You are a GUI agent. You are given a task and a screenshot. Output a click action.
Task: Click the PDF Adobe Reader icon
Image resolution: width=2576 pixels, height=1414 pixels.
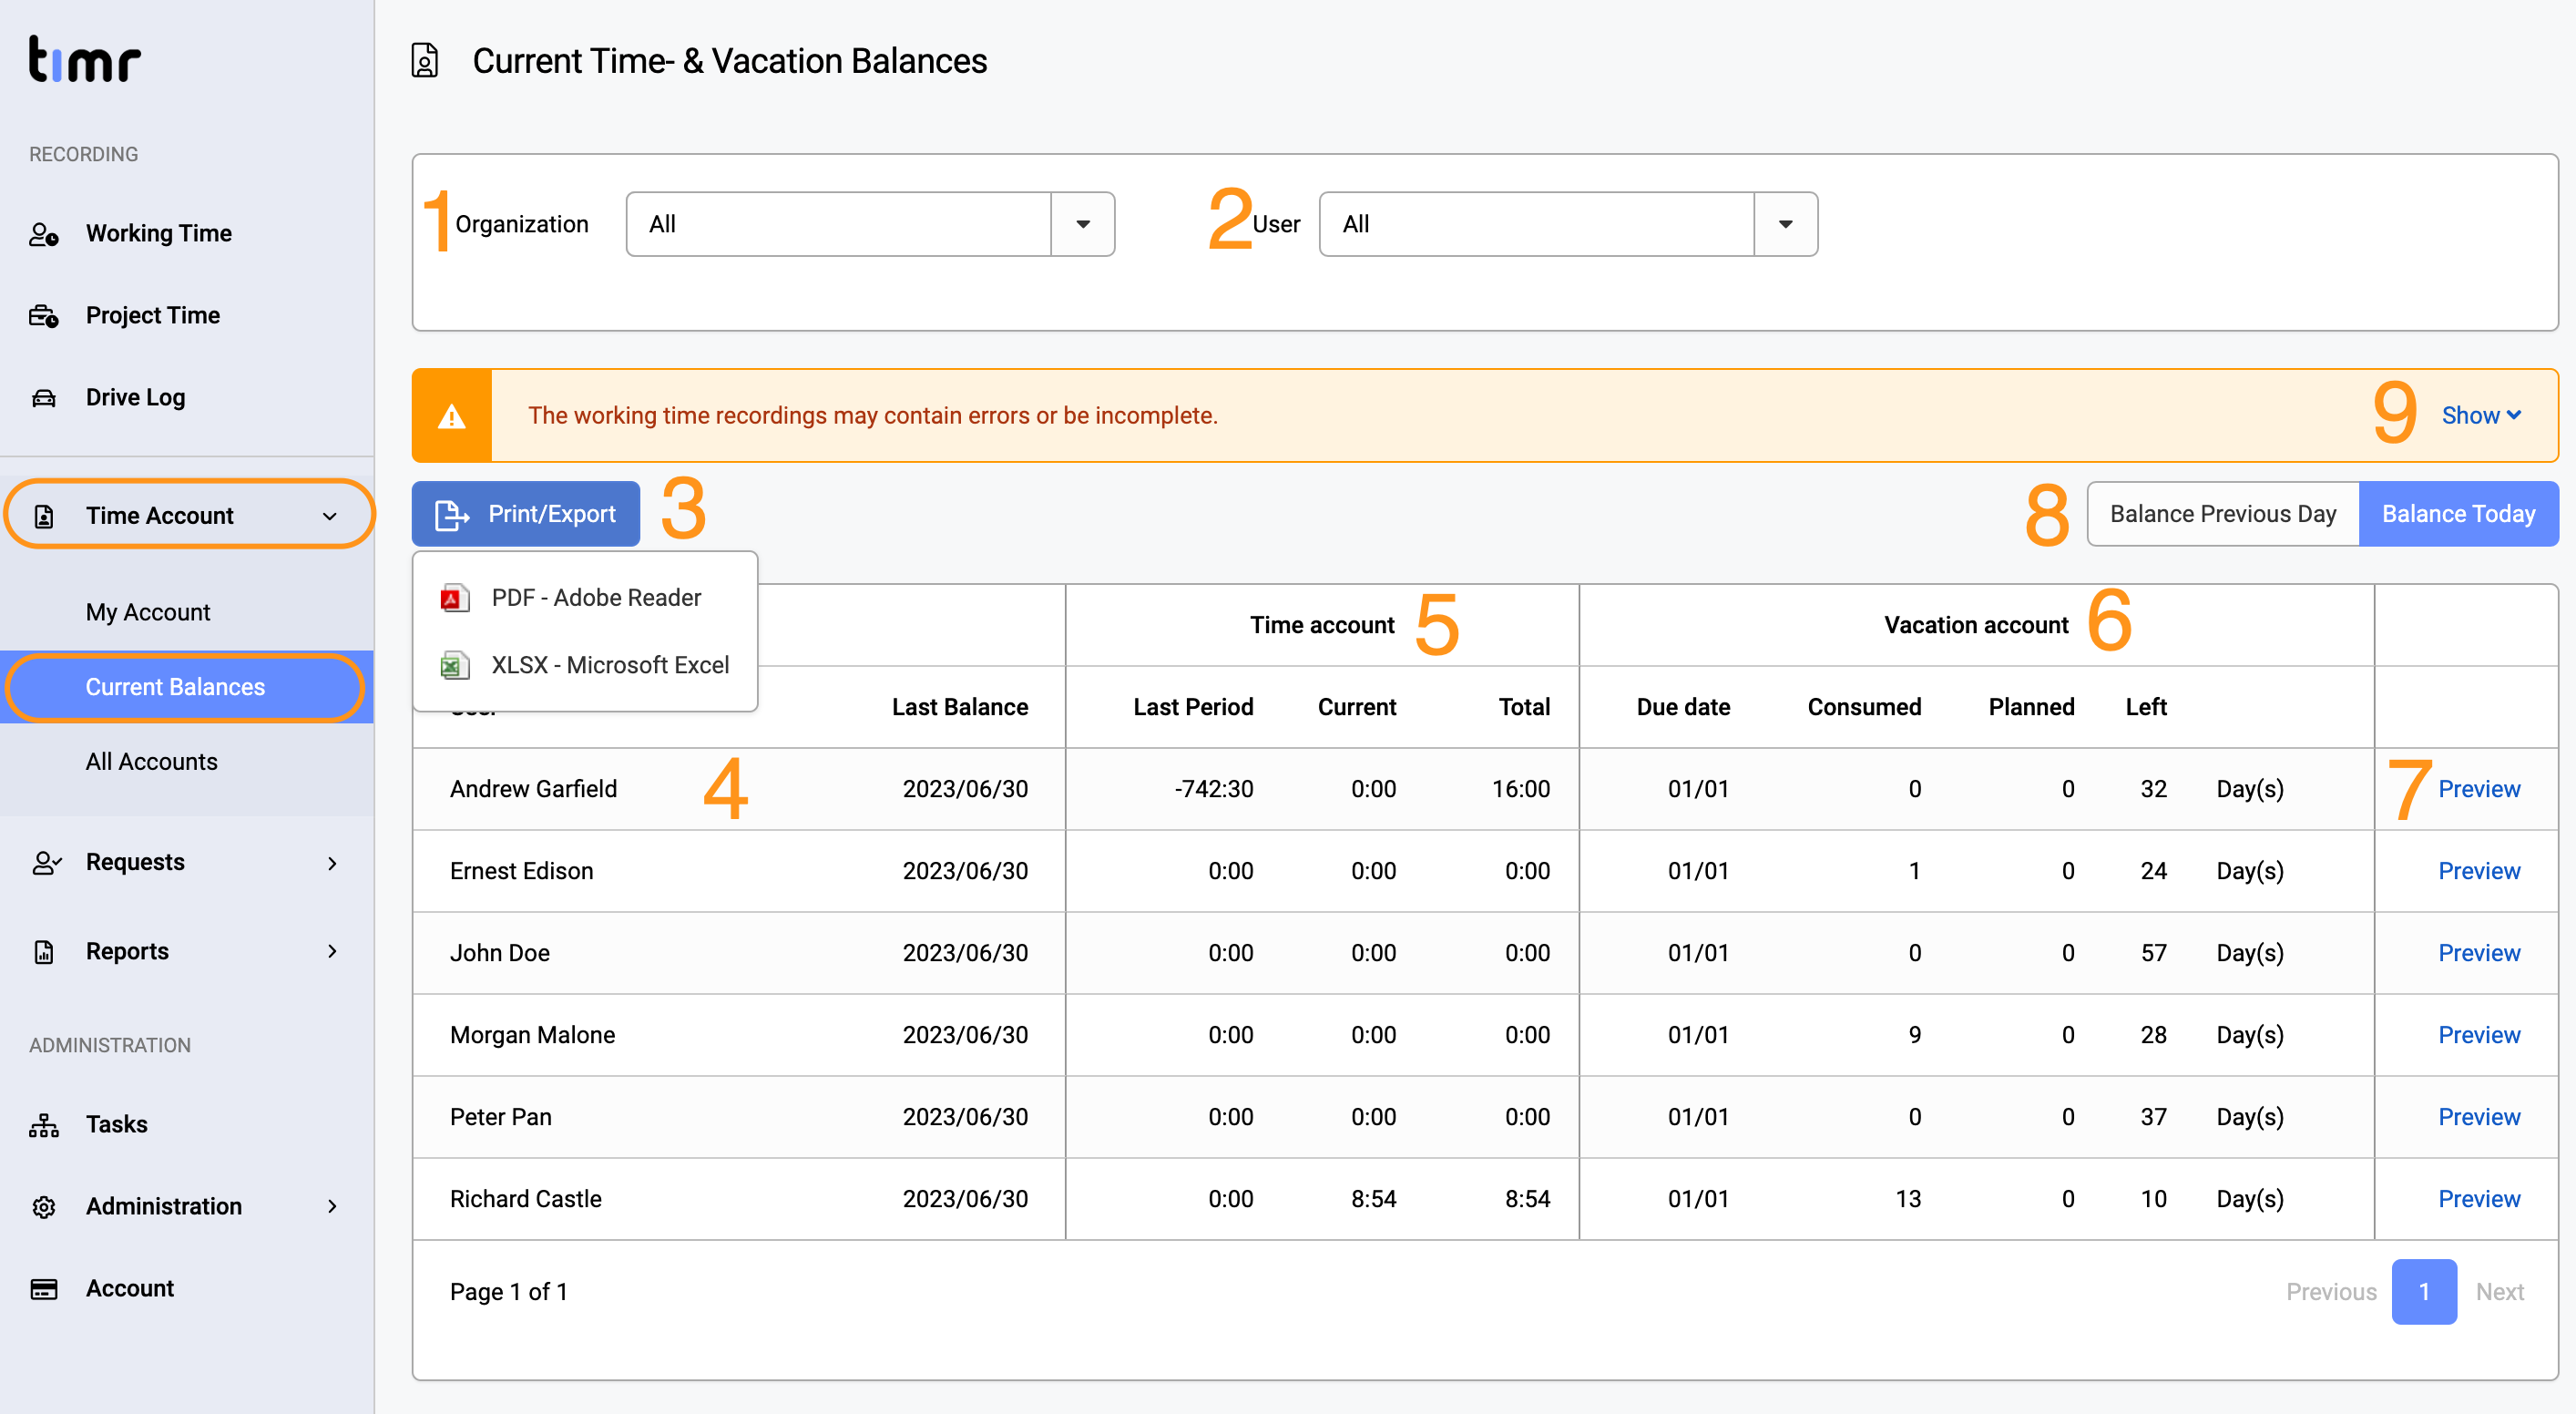click(x=455, y=598)
